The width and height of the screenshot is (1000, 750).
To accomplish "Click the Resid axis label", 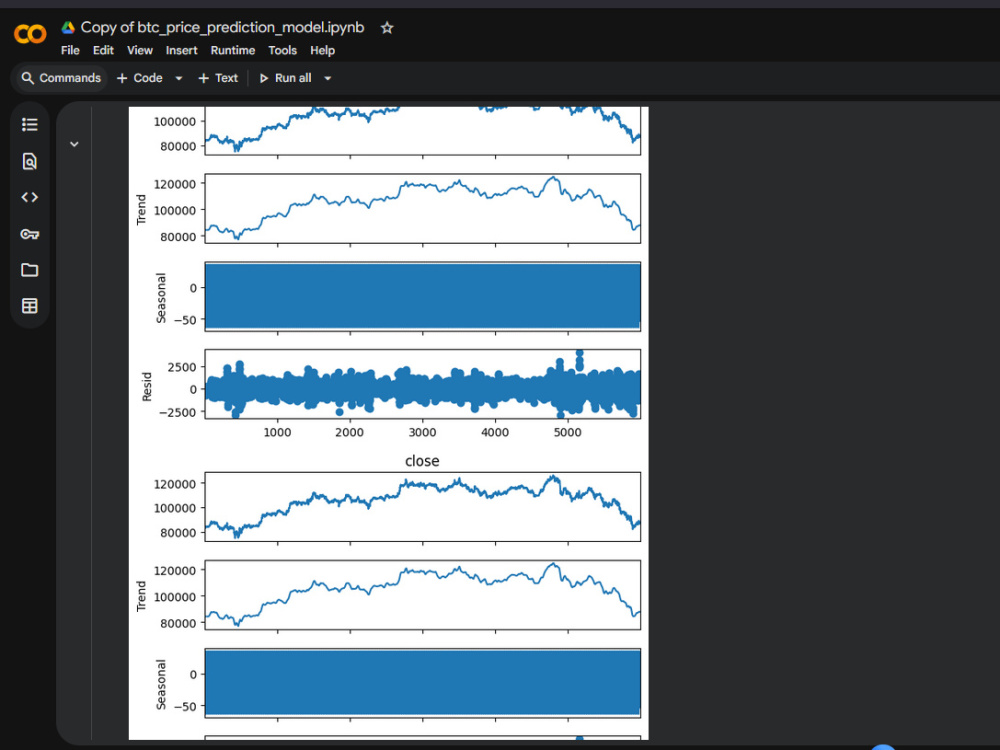I will pos(147,386).
